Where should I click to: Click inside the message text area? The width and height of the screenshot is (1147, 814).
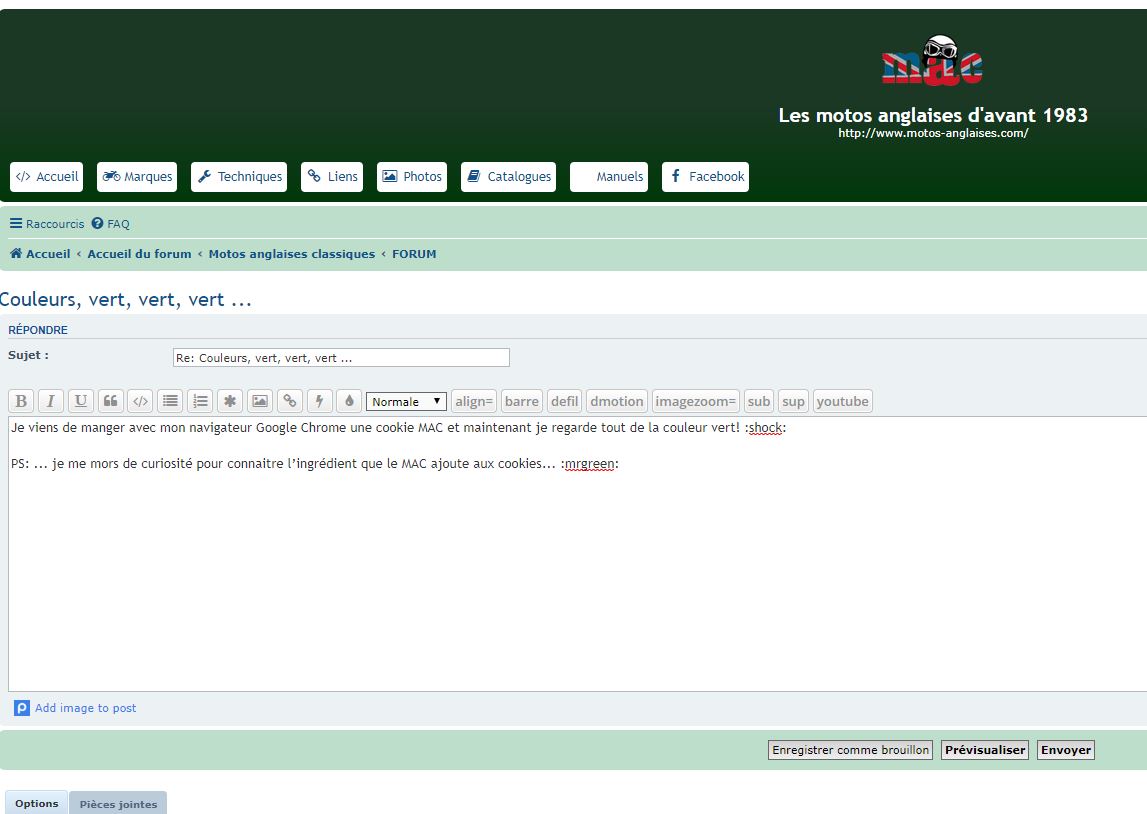(x=578, y=554)
